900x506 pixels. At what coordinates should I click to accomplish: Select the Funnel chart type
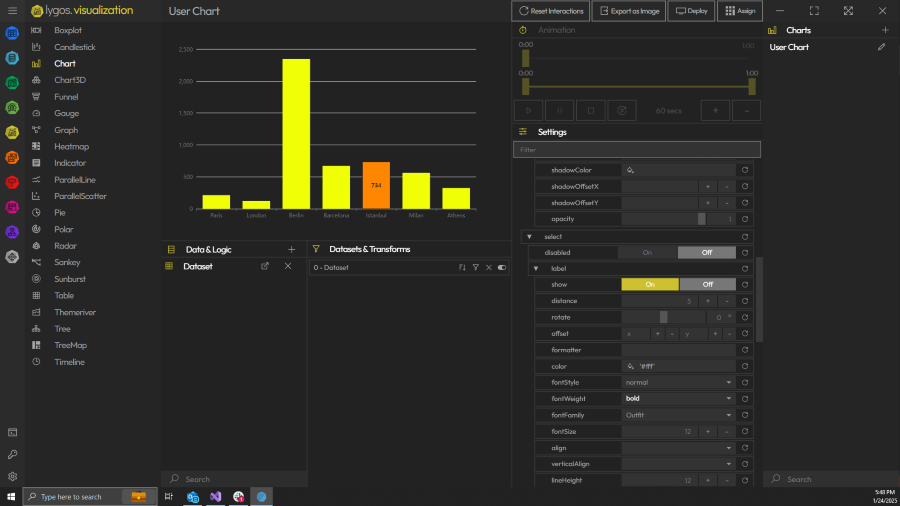pyautogui.click(x=66, y=97)
